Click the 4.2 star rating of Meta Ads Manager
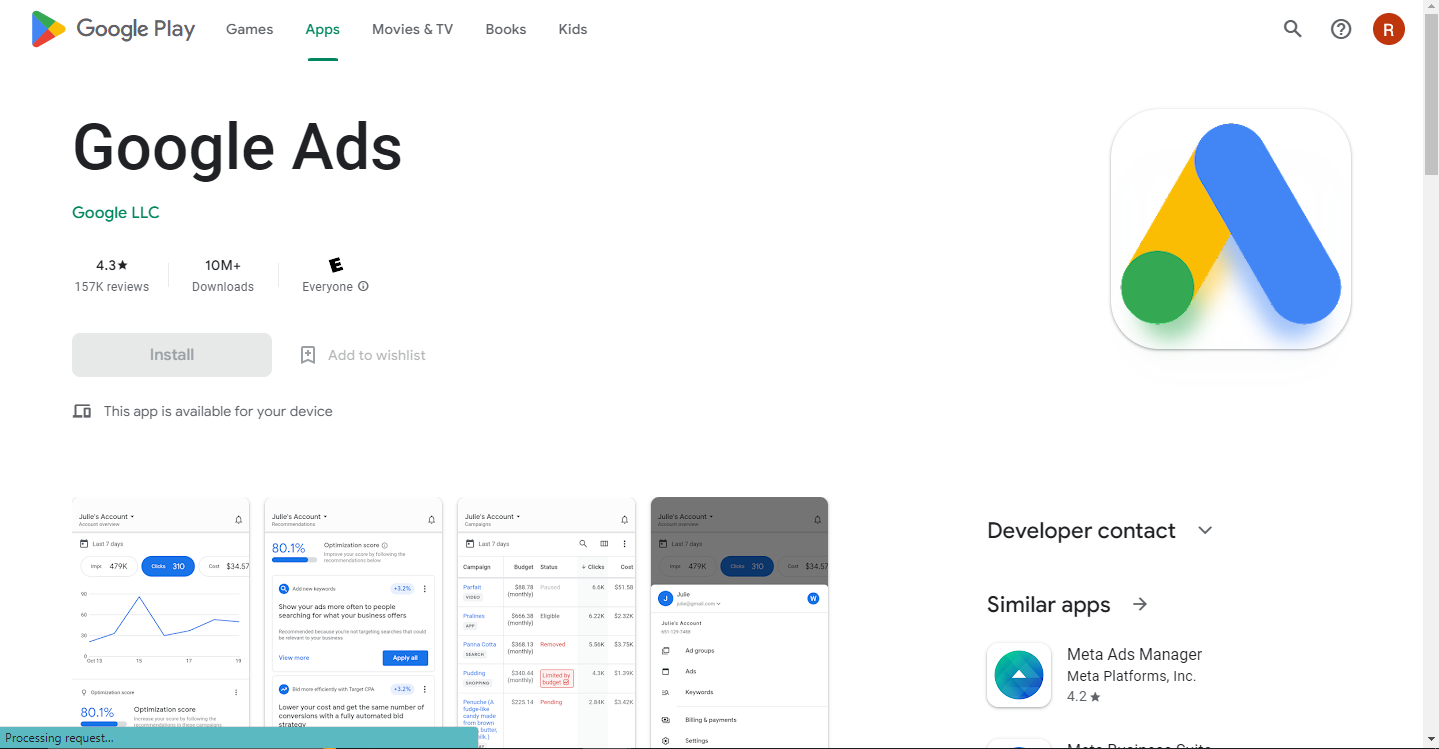This screenshot has width=1439, height=749. 1084,696
